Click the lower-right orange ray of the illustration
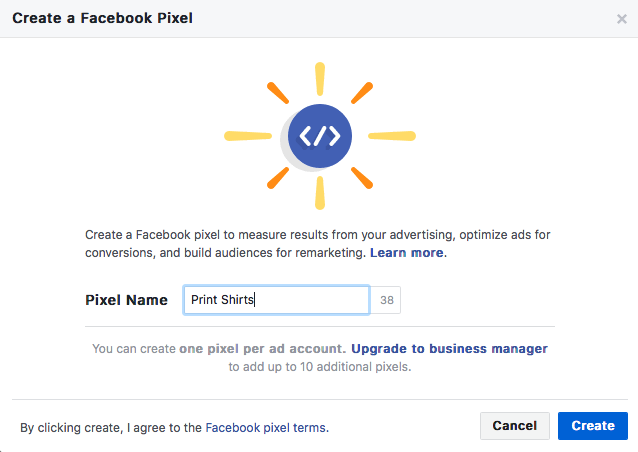638x452 pixels. [362, 178]
